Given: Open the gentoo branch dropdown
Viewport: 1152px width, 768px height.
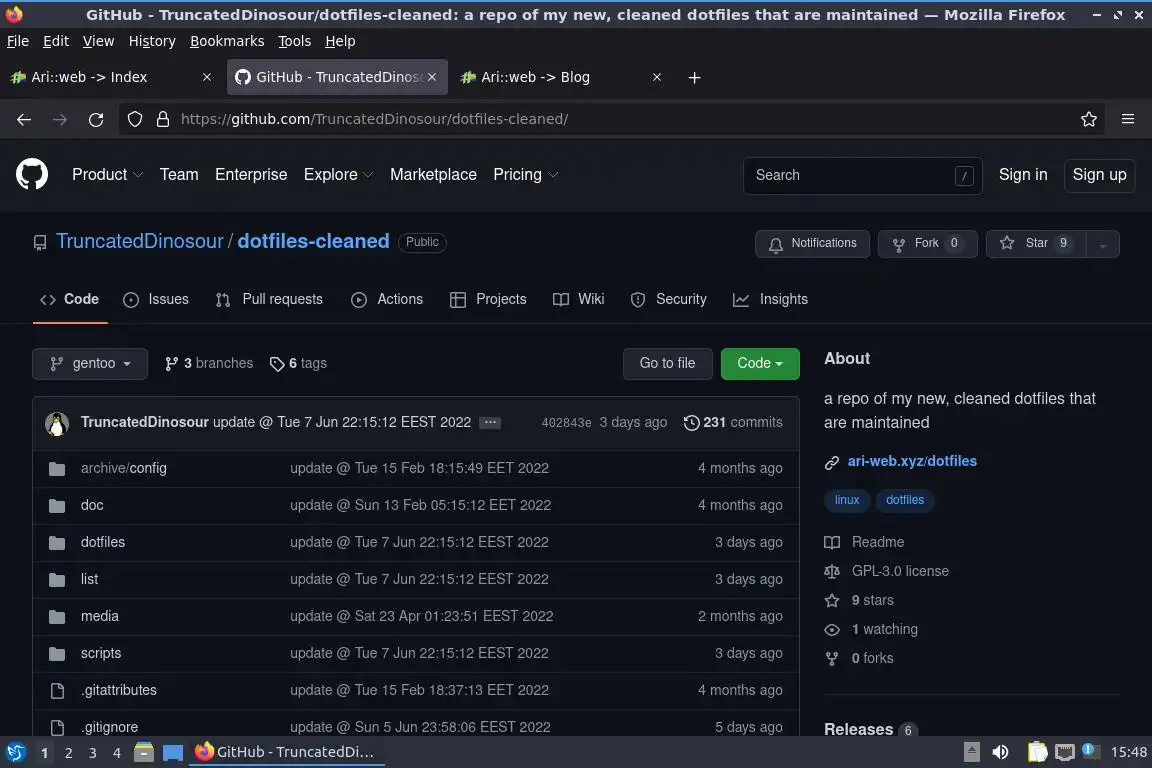Looking at the screenshot, I should pos(90,364).
